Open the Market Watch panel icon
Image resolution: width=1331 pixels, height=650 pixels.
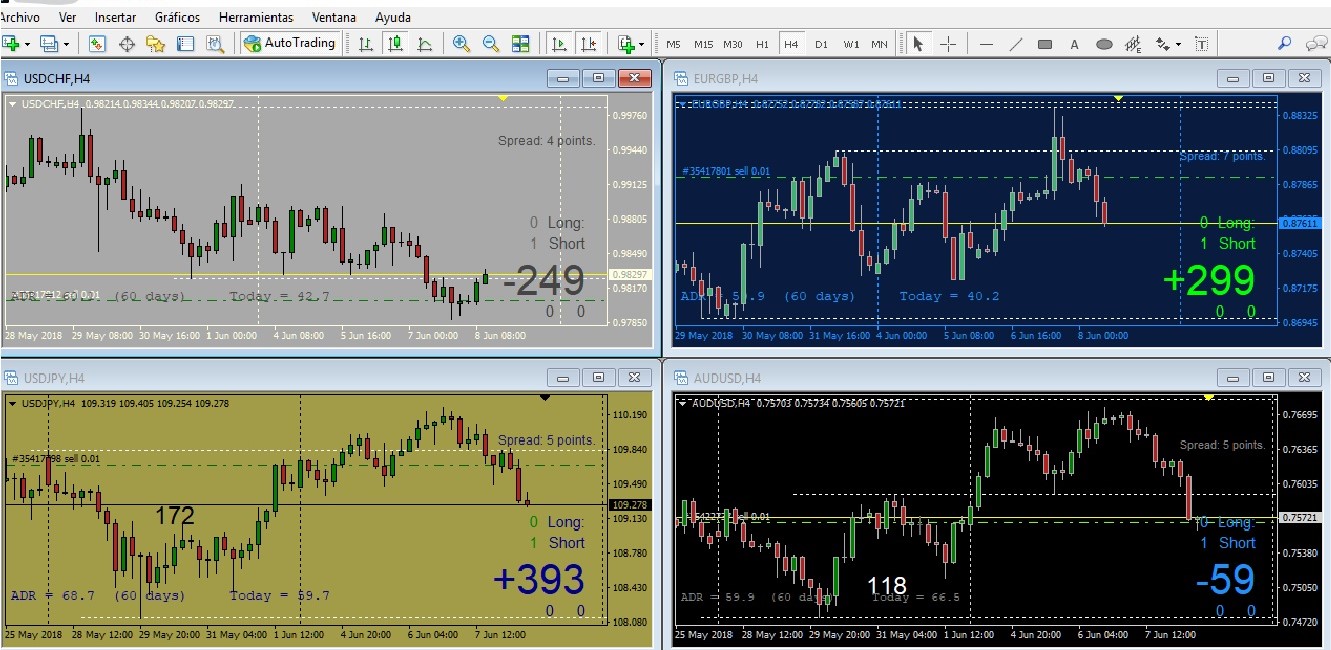pos(97,43)
